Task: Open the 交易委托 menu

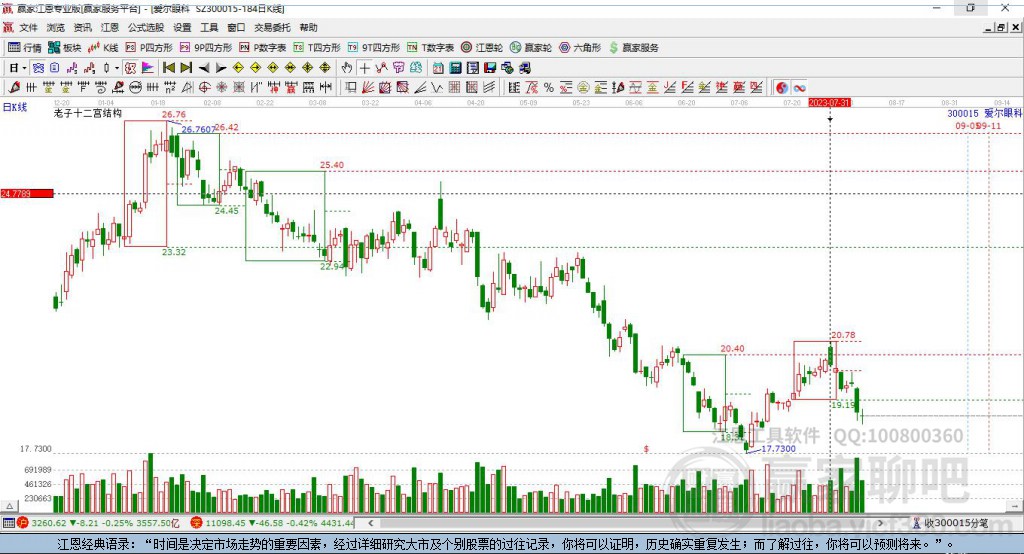Action: [272, 27]
